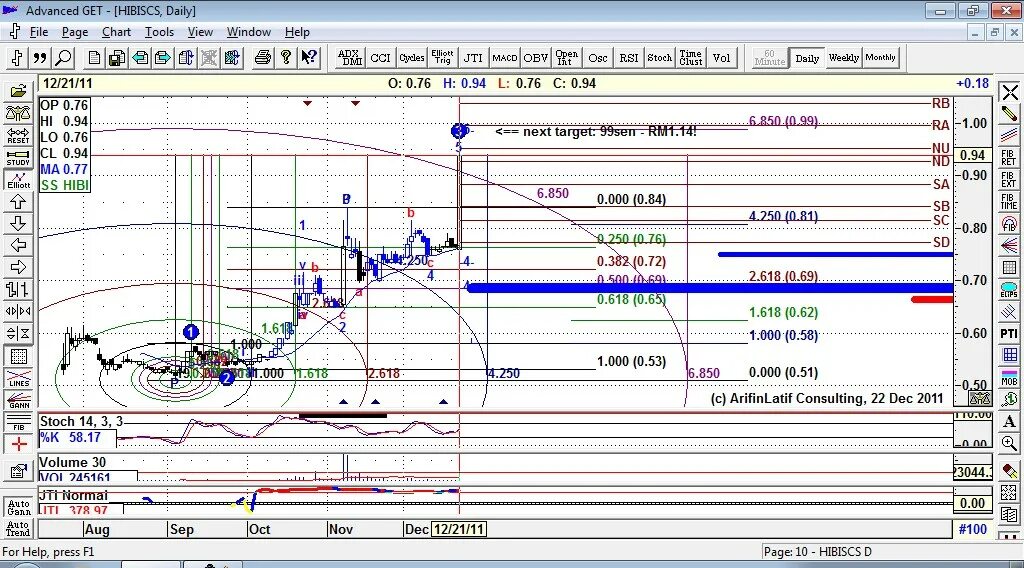The image size is (1024, 568).
Task: Select the FIB RET retracement tool
Action: pyautogui.click(x=1009, y=157)
